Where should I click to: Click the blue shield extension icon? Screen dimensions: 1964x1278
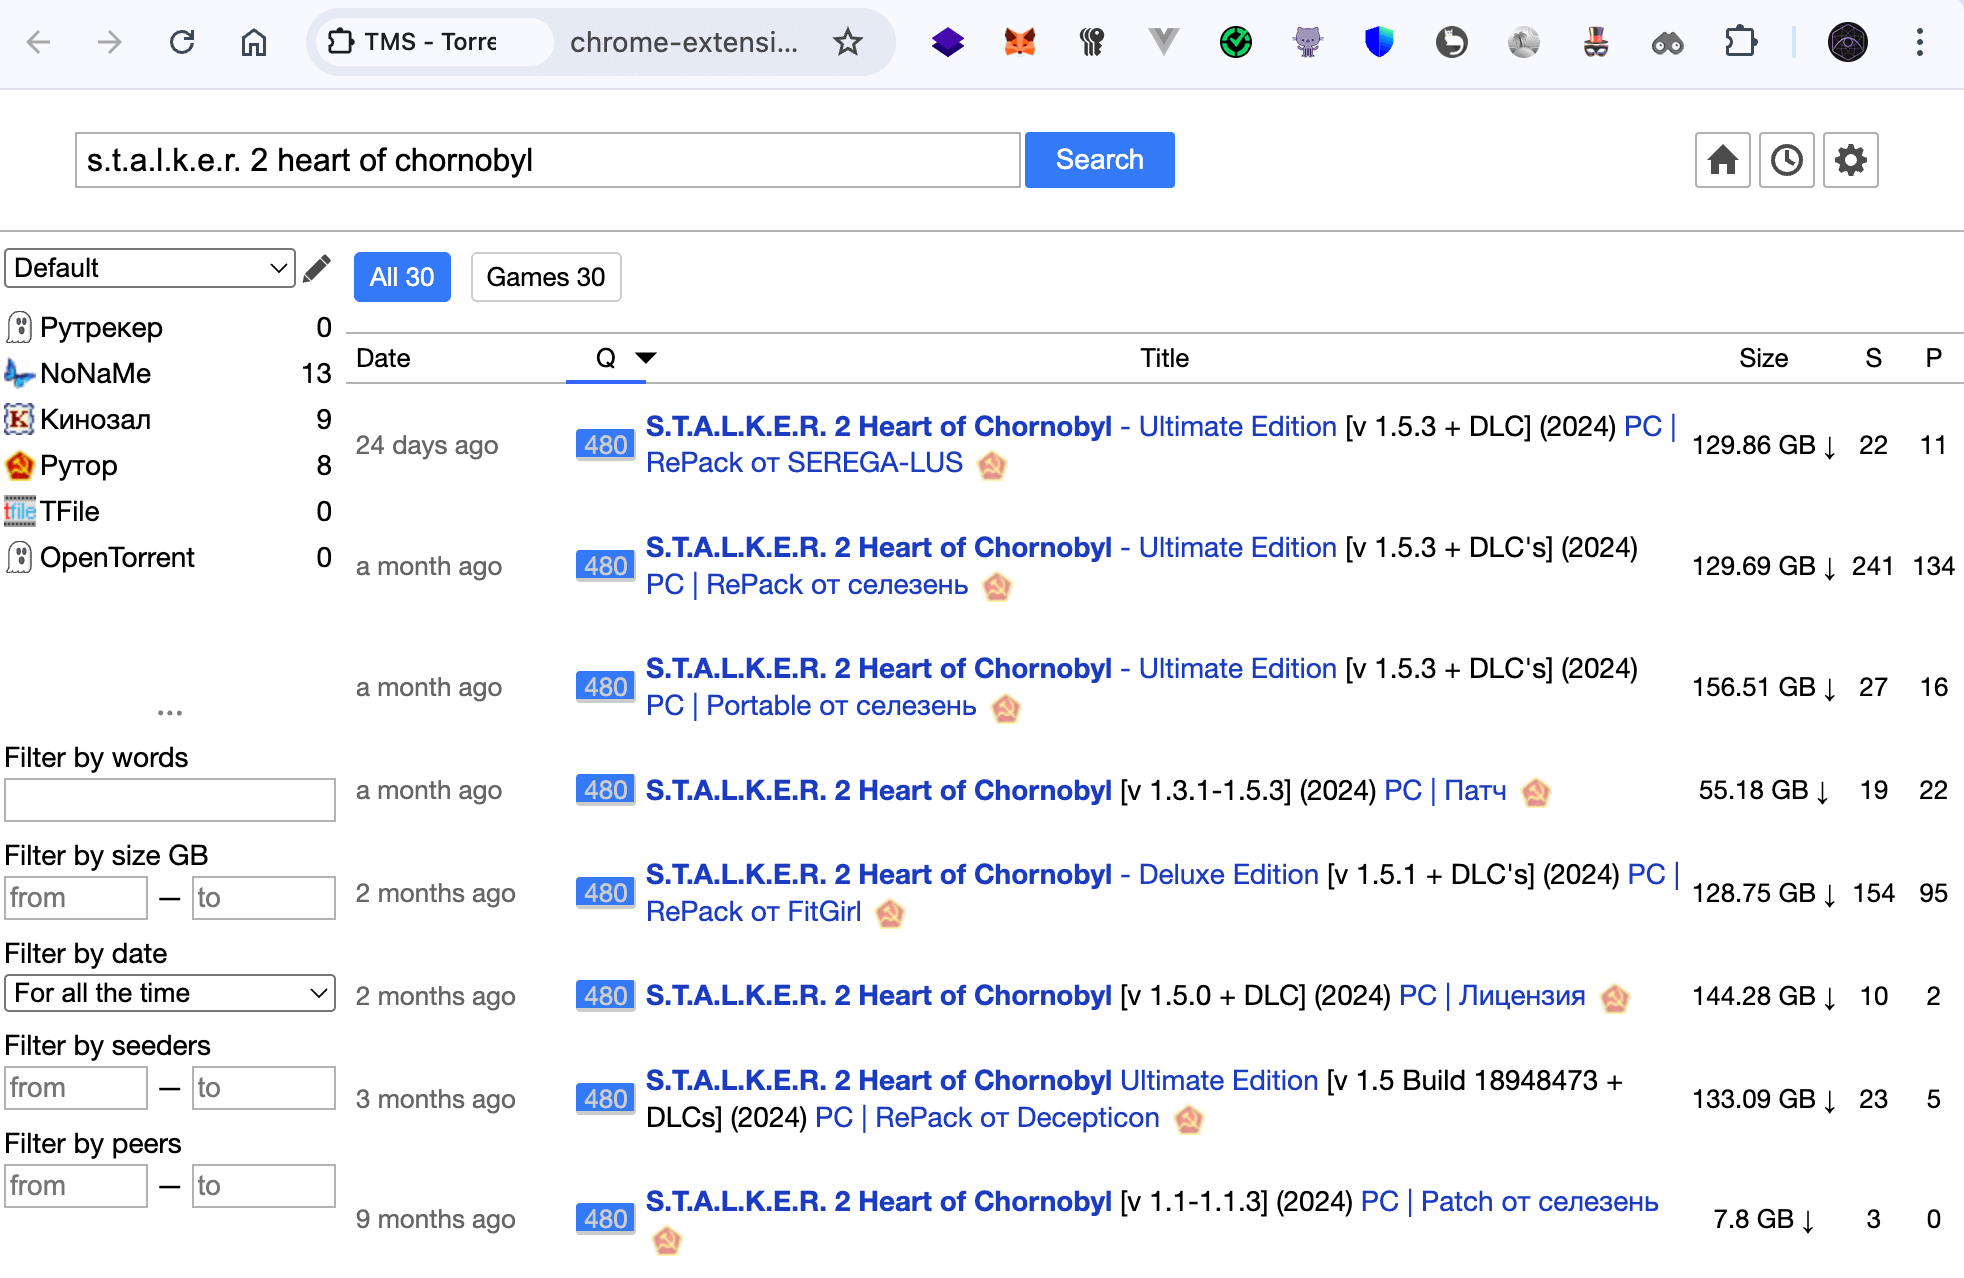[x=1379, y=42]
